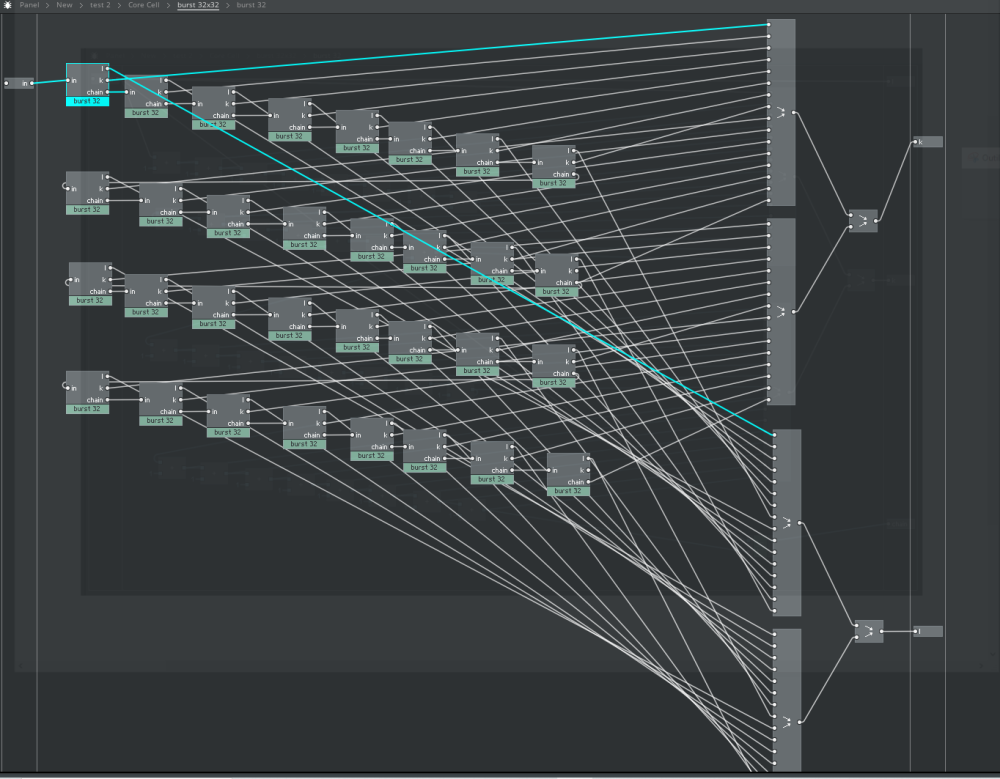Select the 'in' input terminal module
This screenshot has width=1000, height=779.
(19, 83)
